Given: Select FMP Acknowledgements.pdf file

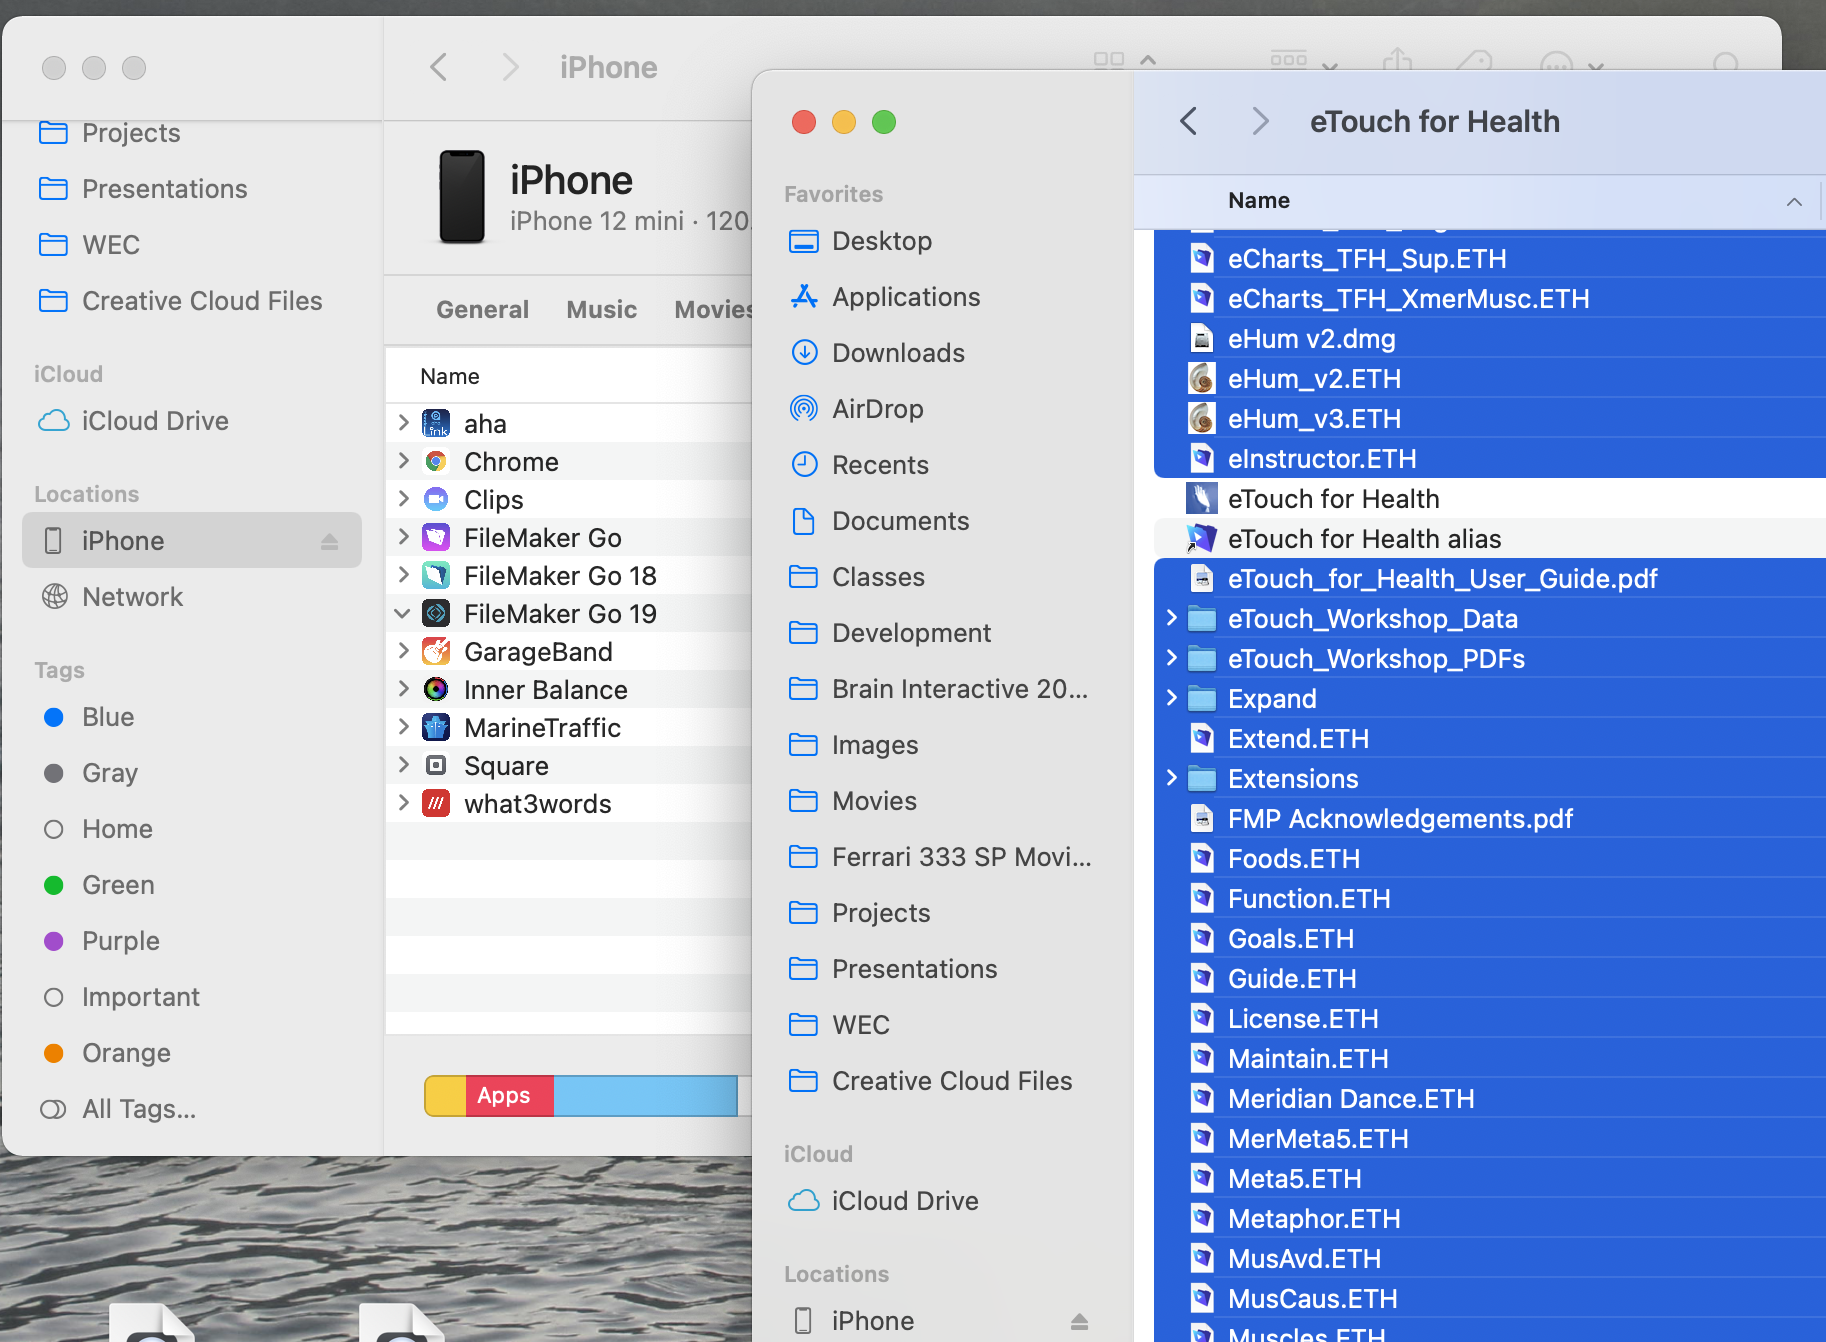Looking at the screenshot, I should click(1490, 819).
